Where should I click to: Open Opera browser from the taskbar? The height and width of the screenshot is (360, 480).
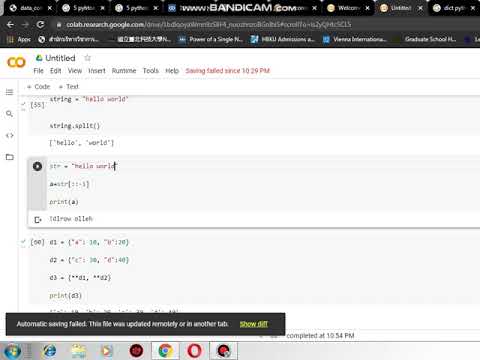pos(194,351)
